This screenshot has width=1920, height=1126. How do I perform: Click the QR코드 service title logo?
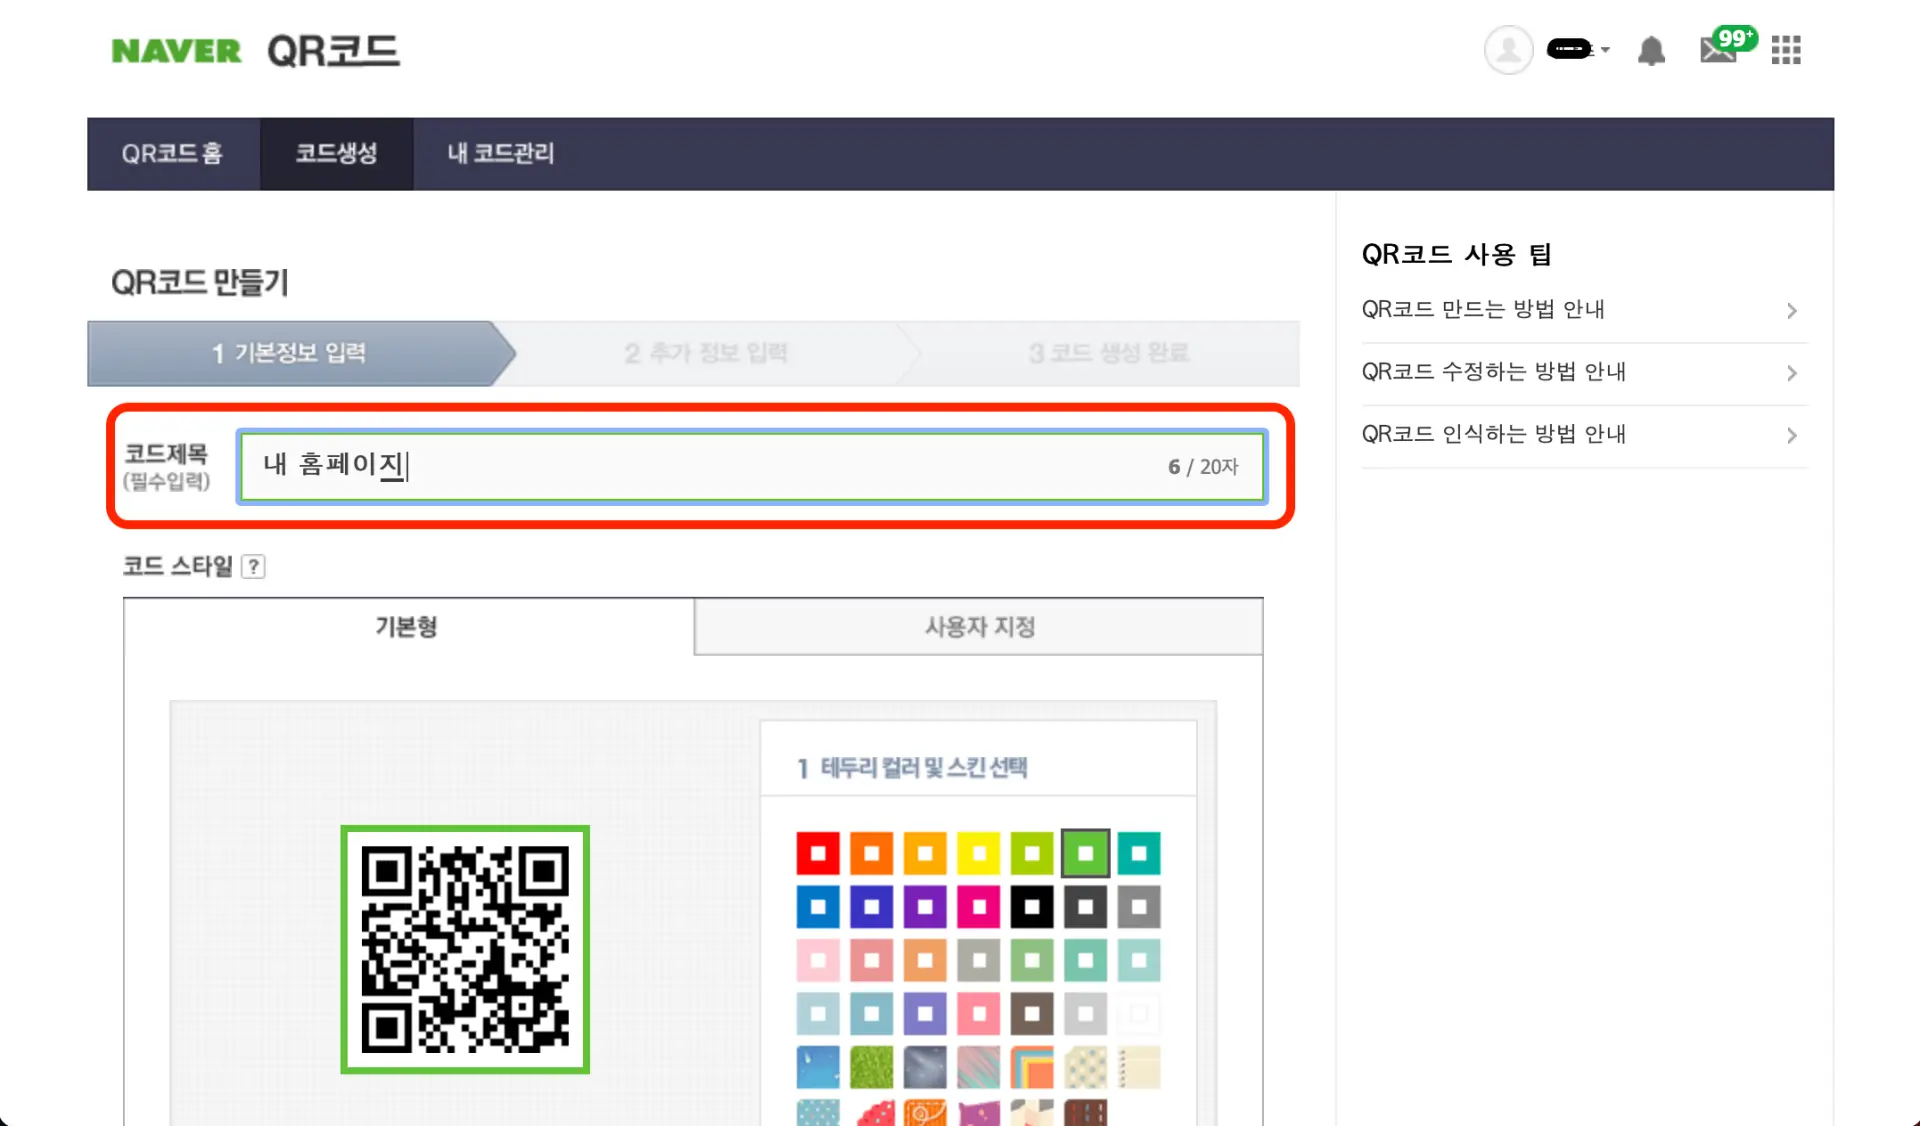(334, 50)
